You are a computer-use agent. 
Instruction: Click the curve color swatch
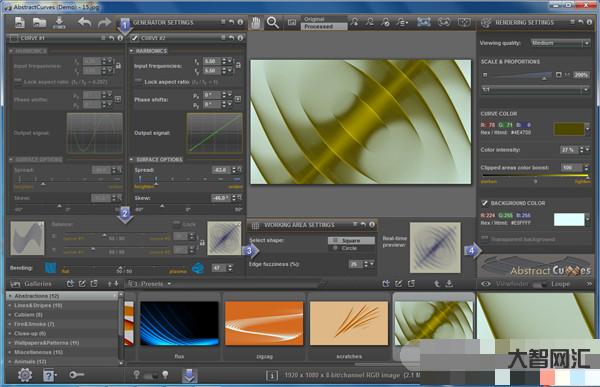click(569, 129)
